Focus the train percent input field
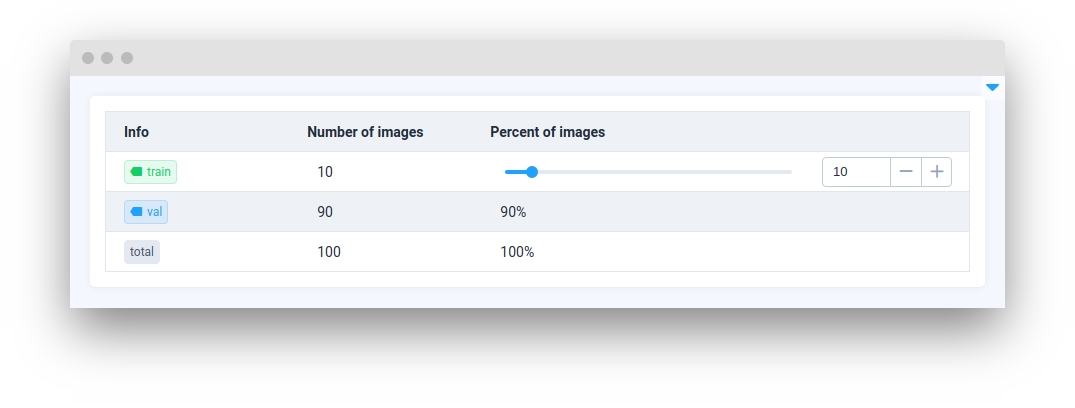Image resolution: width=1075 pixels, height=408 pixels. pyautogui.click(x=856, y=172)
